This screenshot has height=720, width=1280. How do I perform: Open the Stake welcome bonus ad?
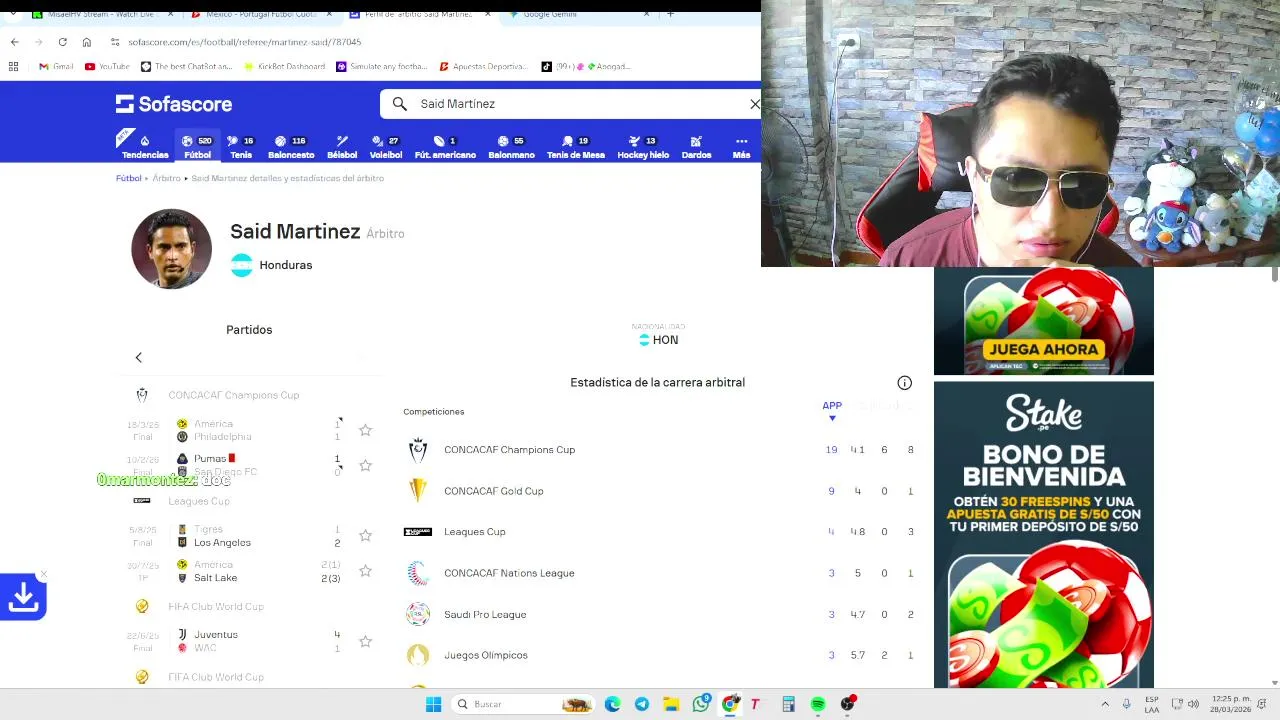tap(1043, 535)
